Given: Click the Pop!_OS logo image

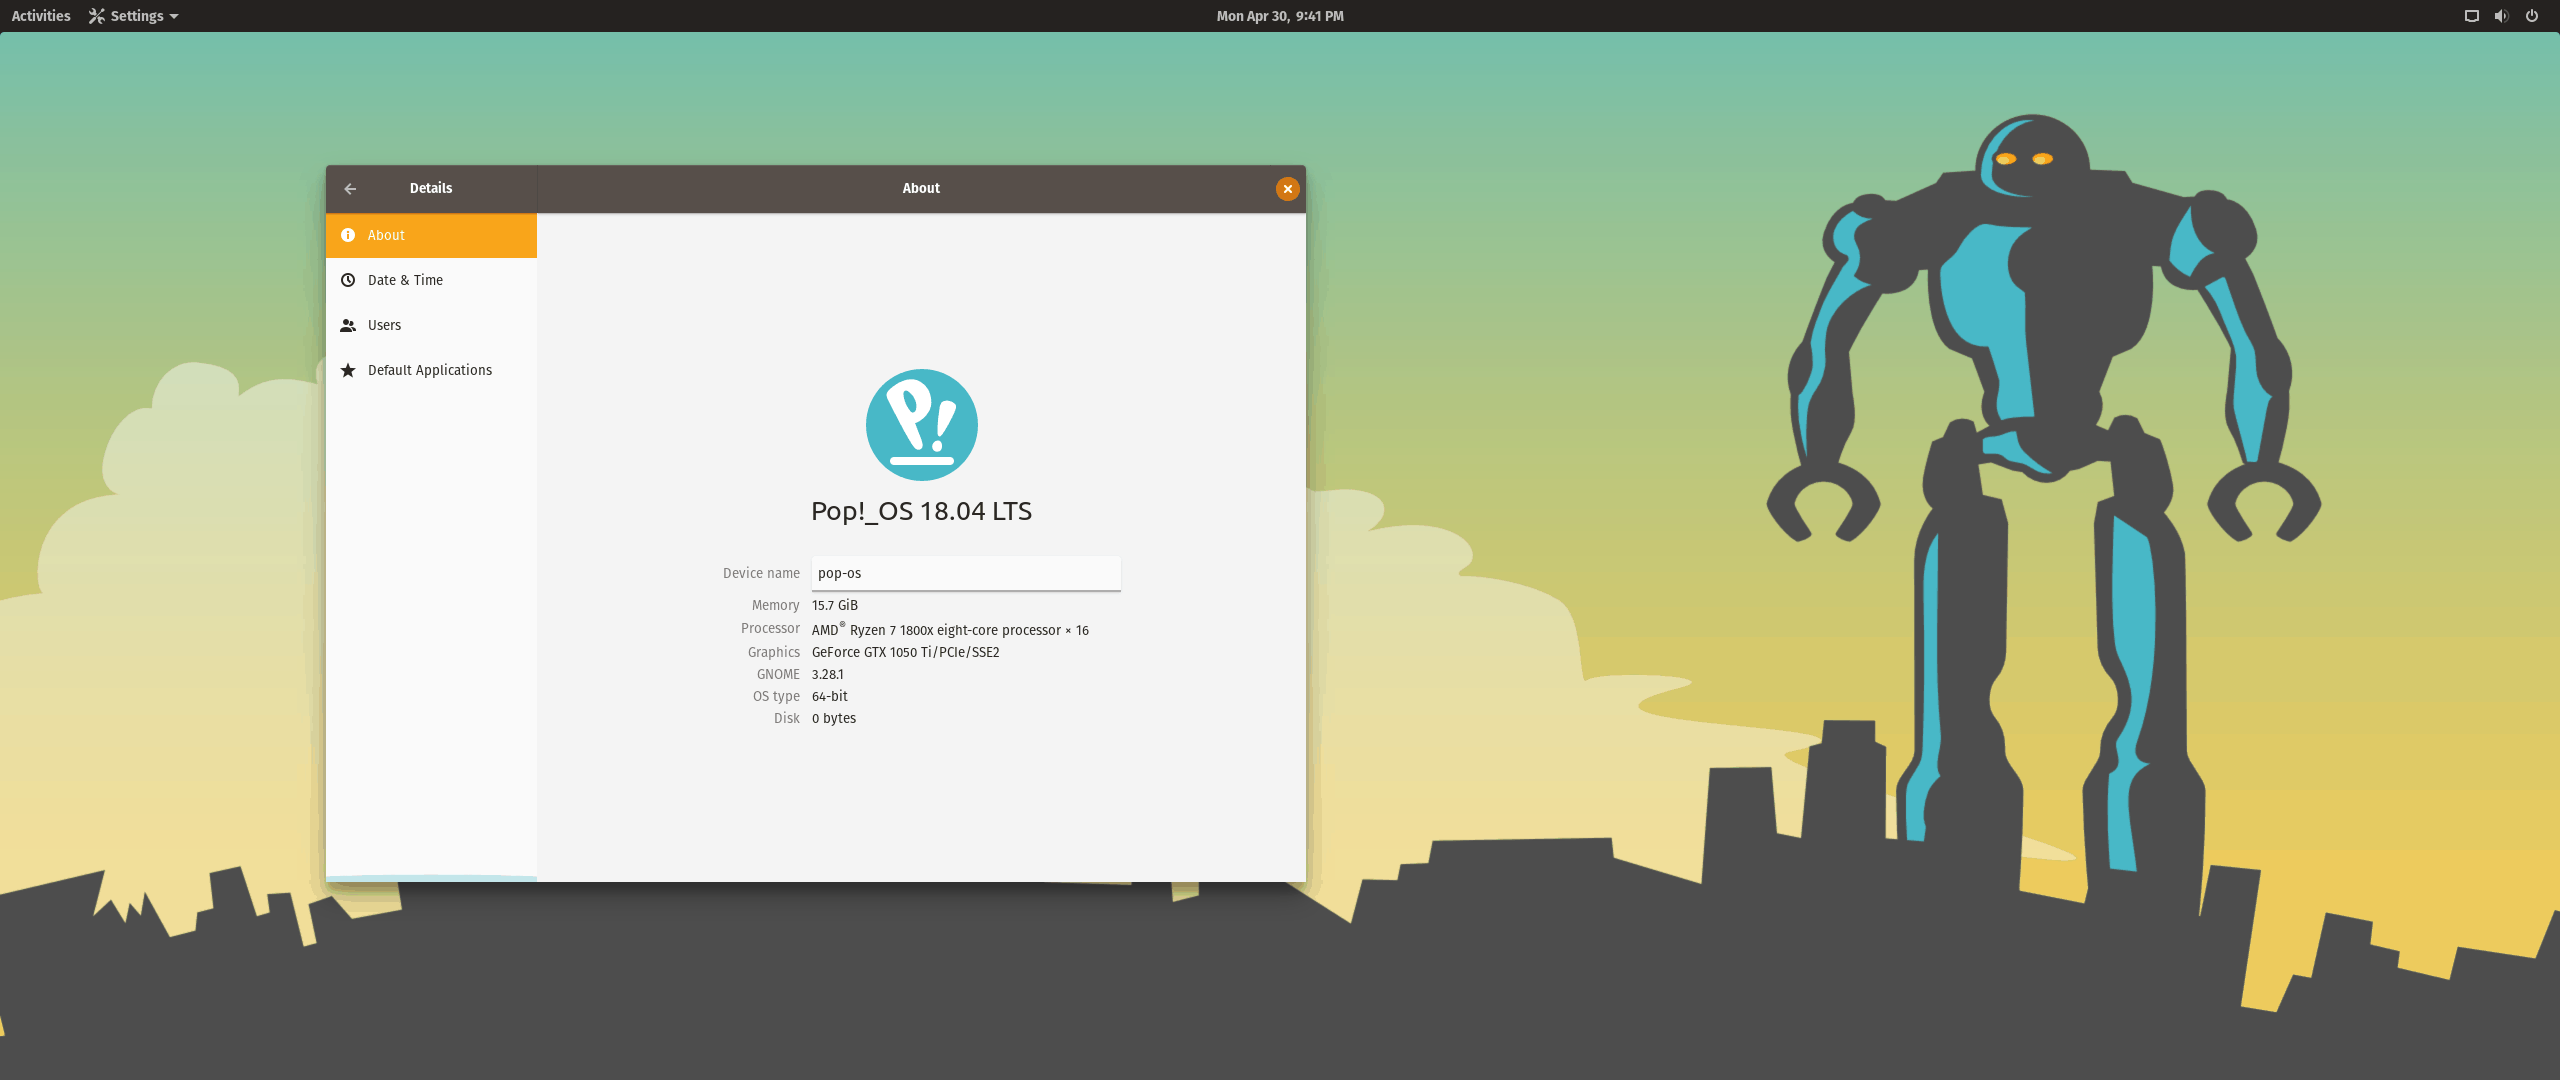Looking at the screenshot, I should 921,425.
